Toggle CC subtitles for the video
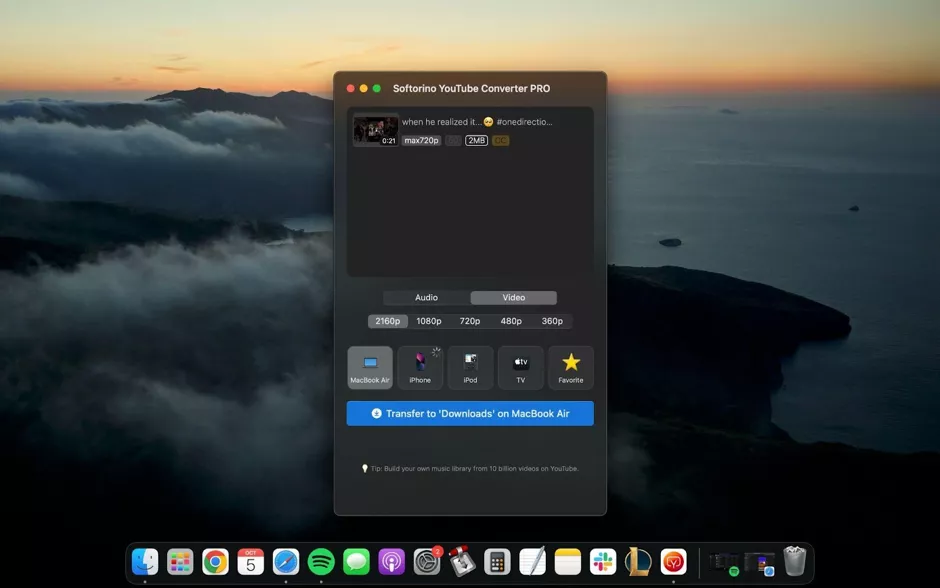The height and width of the screenshot is (588, 940). tap(500, 140)
